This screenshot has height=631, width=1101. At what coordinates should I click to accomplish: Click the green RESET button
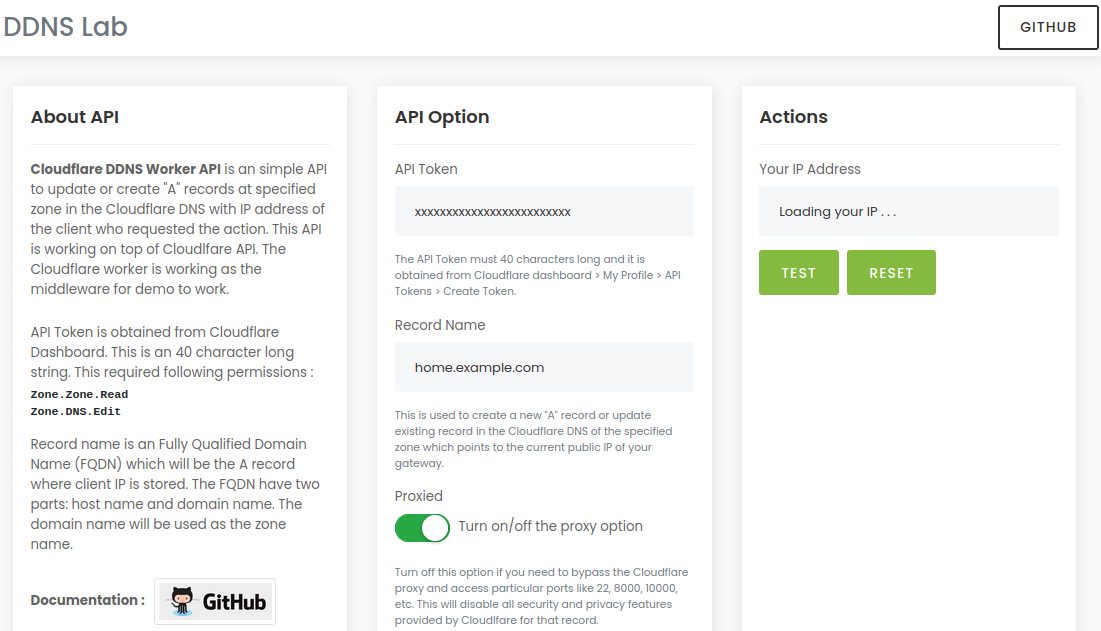click(891, 272)
